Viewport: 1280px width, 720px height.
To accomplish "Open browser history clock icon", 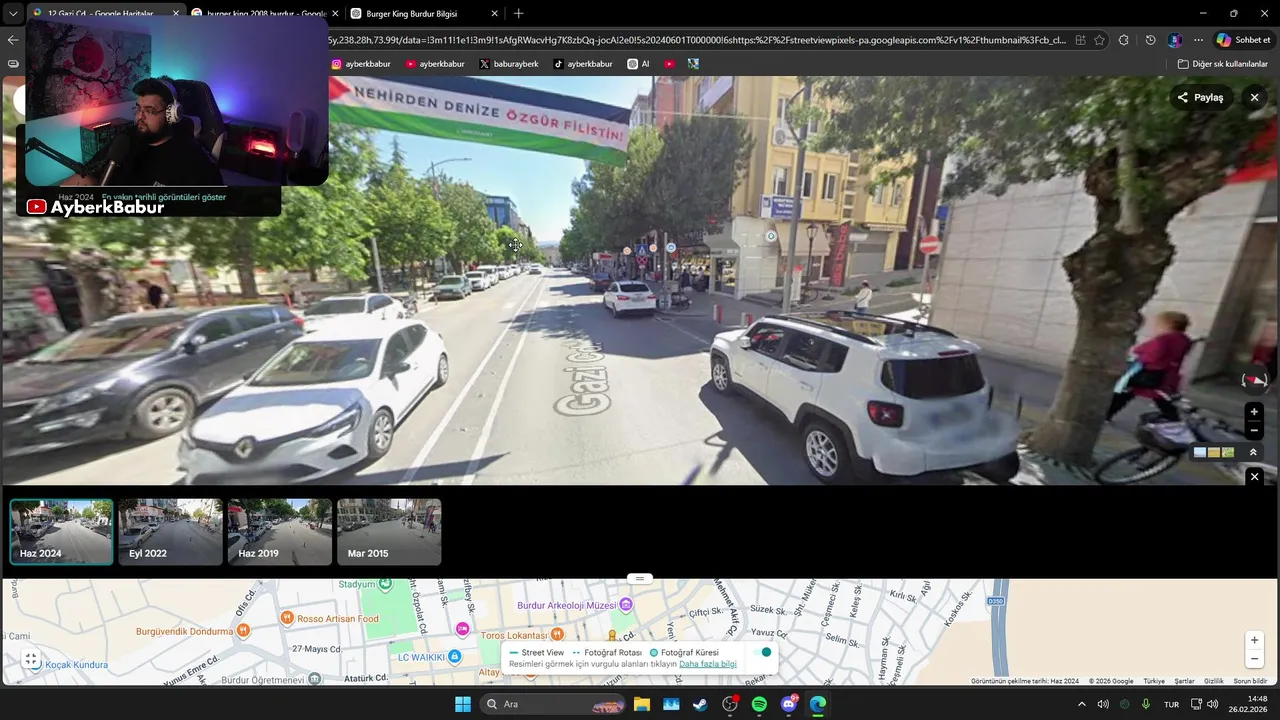I will pos(1150,40).
